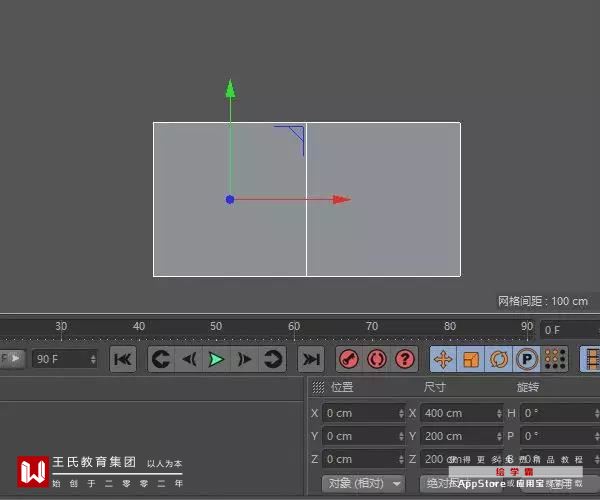Click the 0 F current frame field

coord(570,330)
